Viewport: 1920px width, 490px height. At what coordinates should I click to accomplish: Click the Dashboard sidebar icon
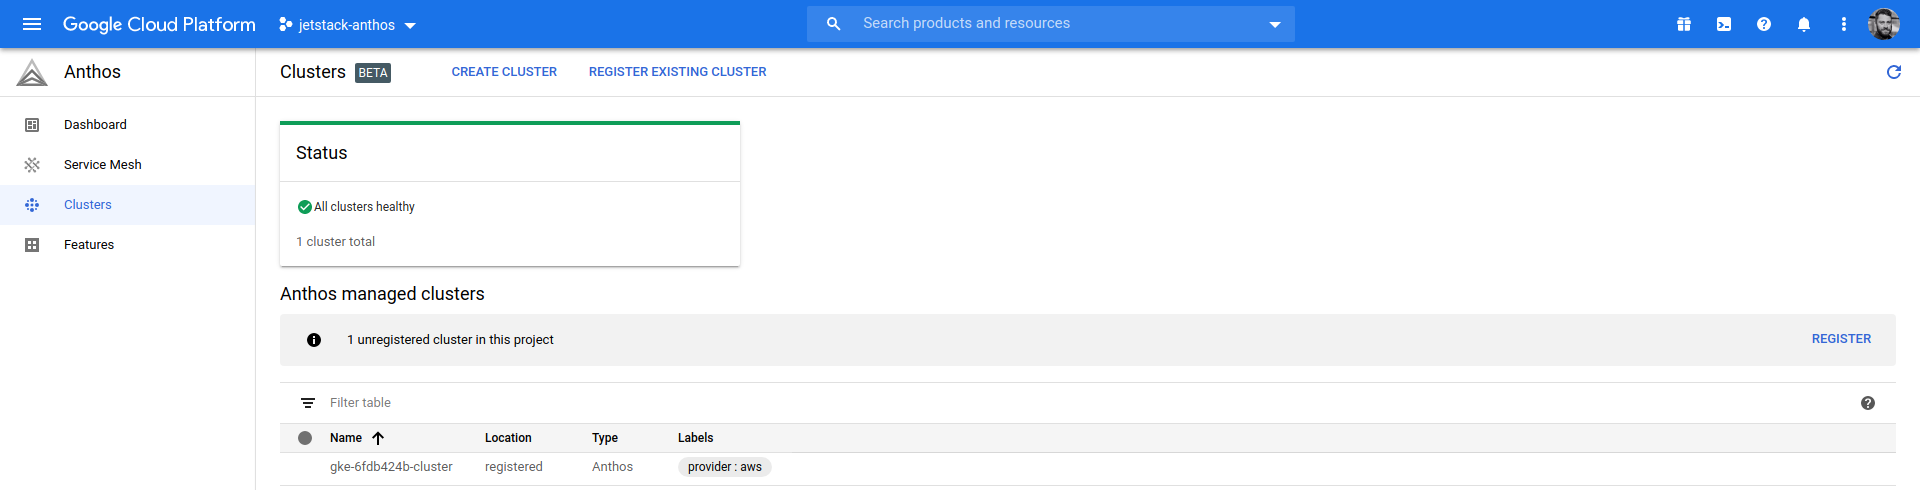click(x=32, y=125)
